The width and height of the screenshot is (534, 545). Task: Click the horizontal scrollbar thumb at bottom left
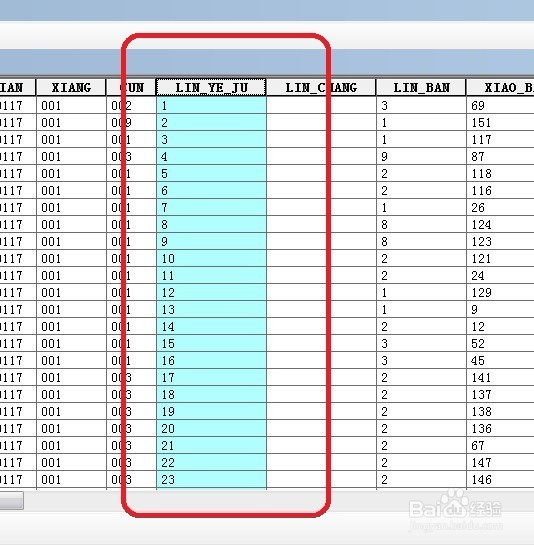pyautogui.click(x=11, y=501)
